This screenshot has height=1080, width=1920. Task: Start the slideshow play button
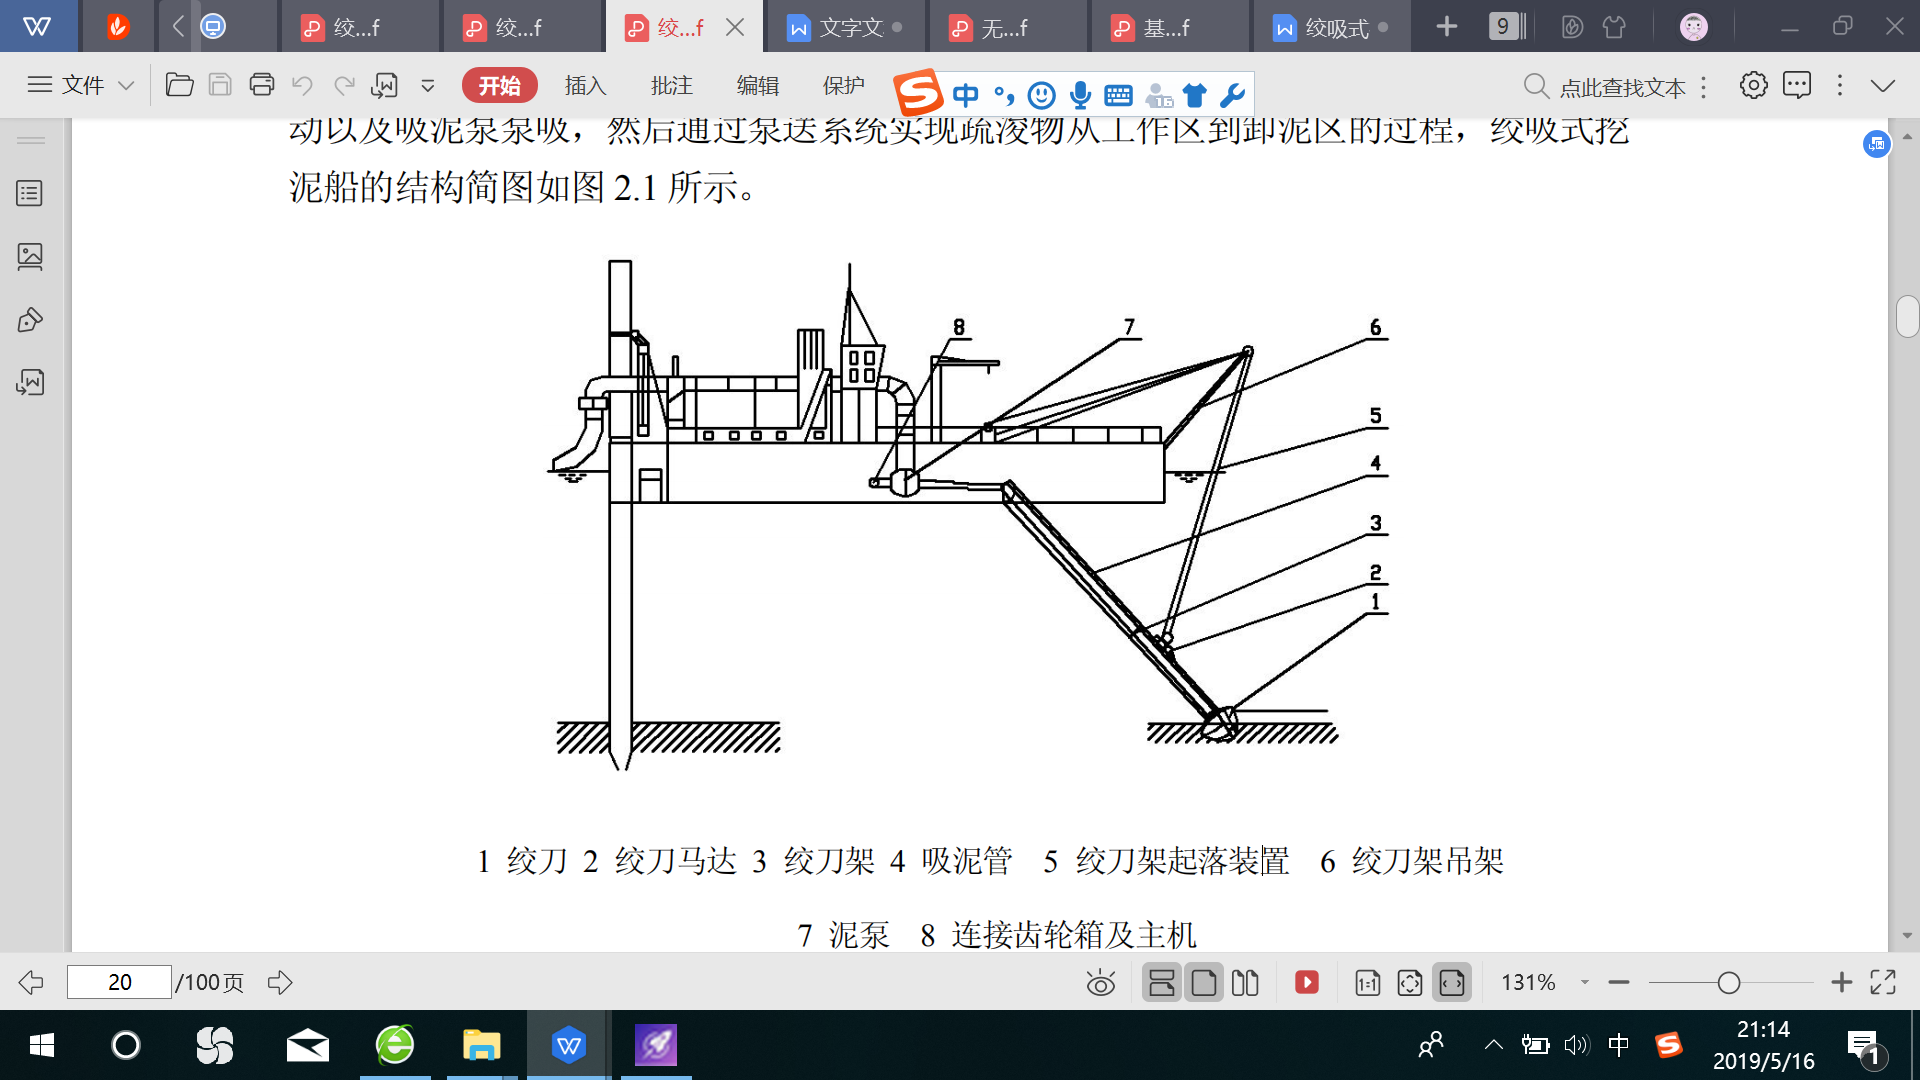[1306, 982]
